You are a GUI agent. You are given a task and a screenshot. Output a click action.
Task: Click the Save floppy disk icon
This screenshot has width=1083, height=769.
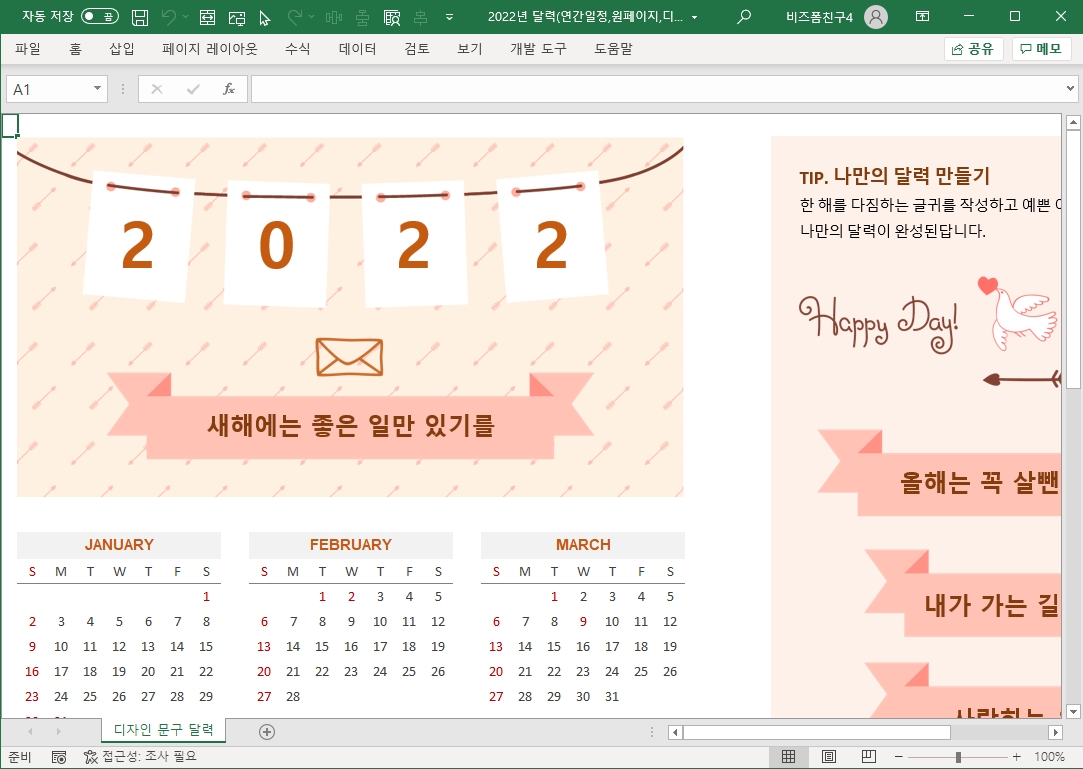pos(140,17)
